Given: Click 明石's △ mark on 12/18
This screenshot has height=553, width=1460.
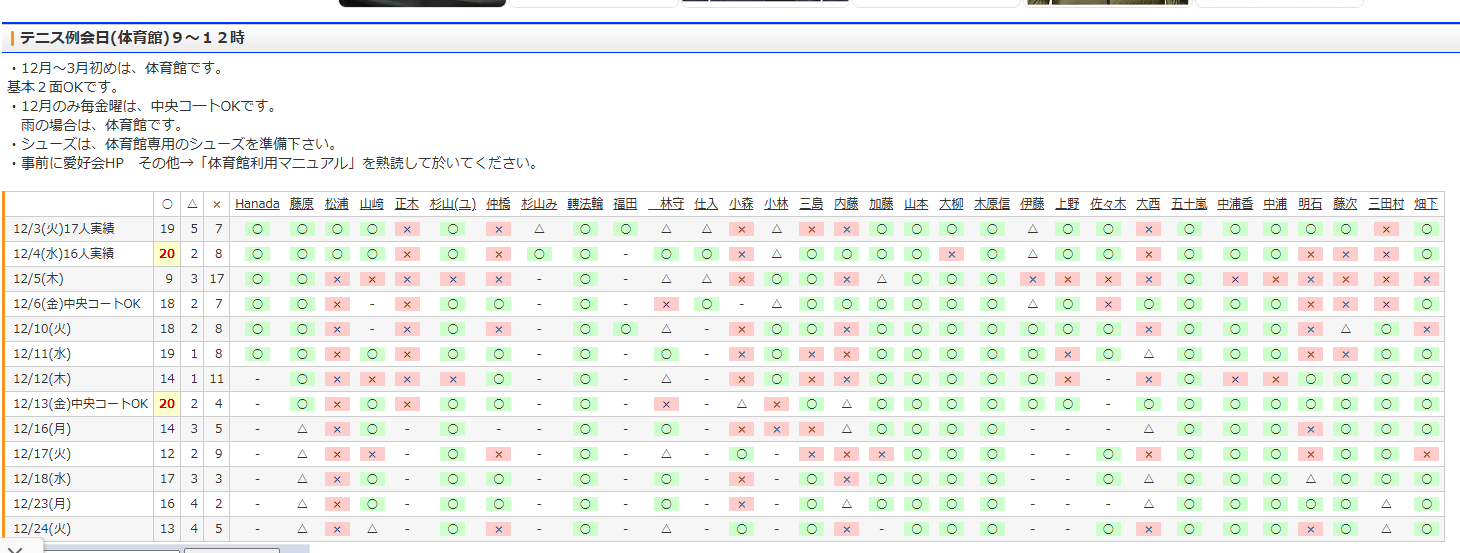Looking at the screenshot, I should click(1309, 479).
